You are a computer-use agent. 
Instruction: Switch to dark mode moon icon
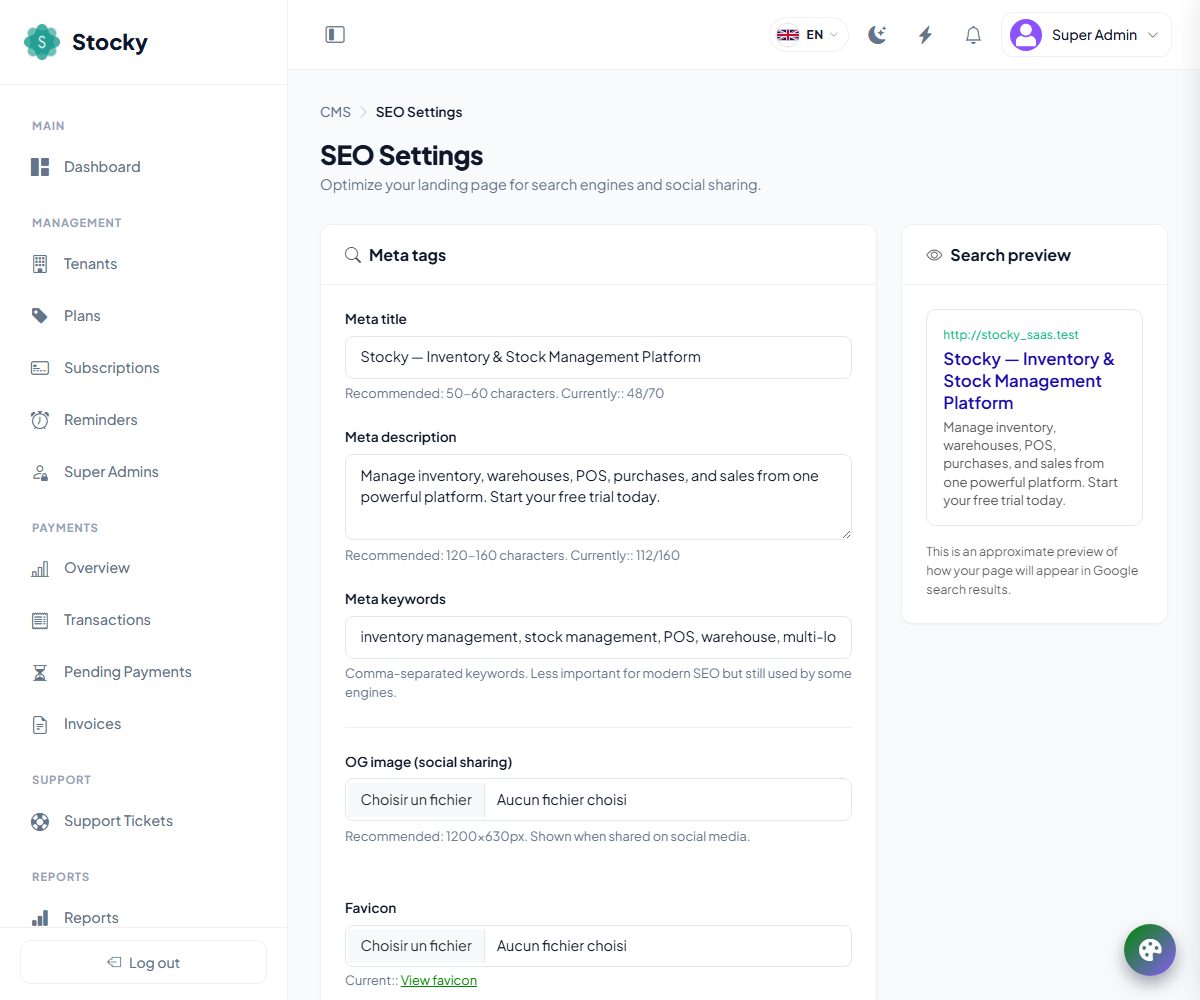coord(877,35)
